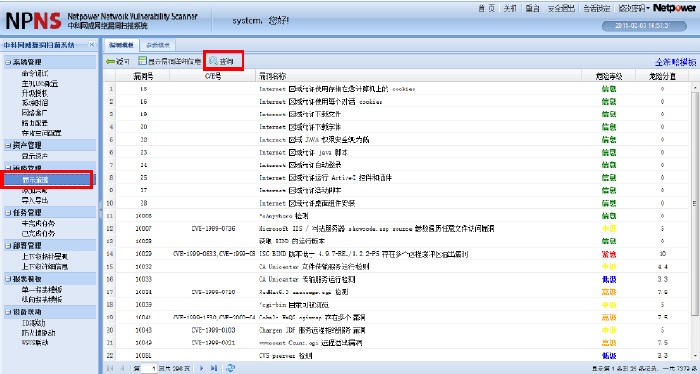Click the 查询 magnifier search icon
This screenshot has height=374, width=700.
tap(214, 61)
